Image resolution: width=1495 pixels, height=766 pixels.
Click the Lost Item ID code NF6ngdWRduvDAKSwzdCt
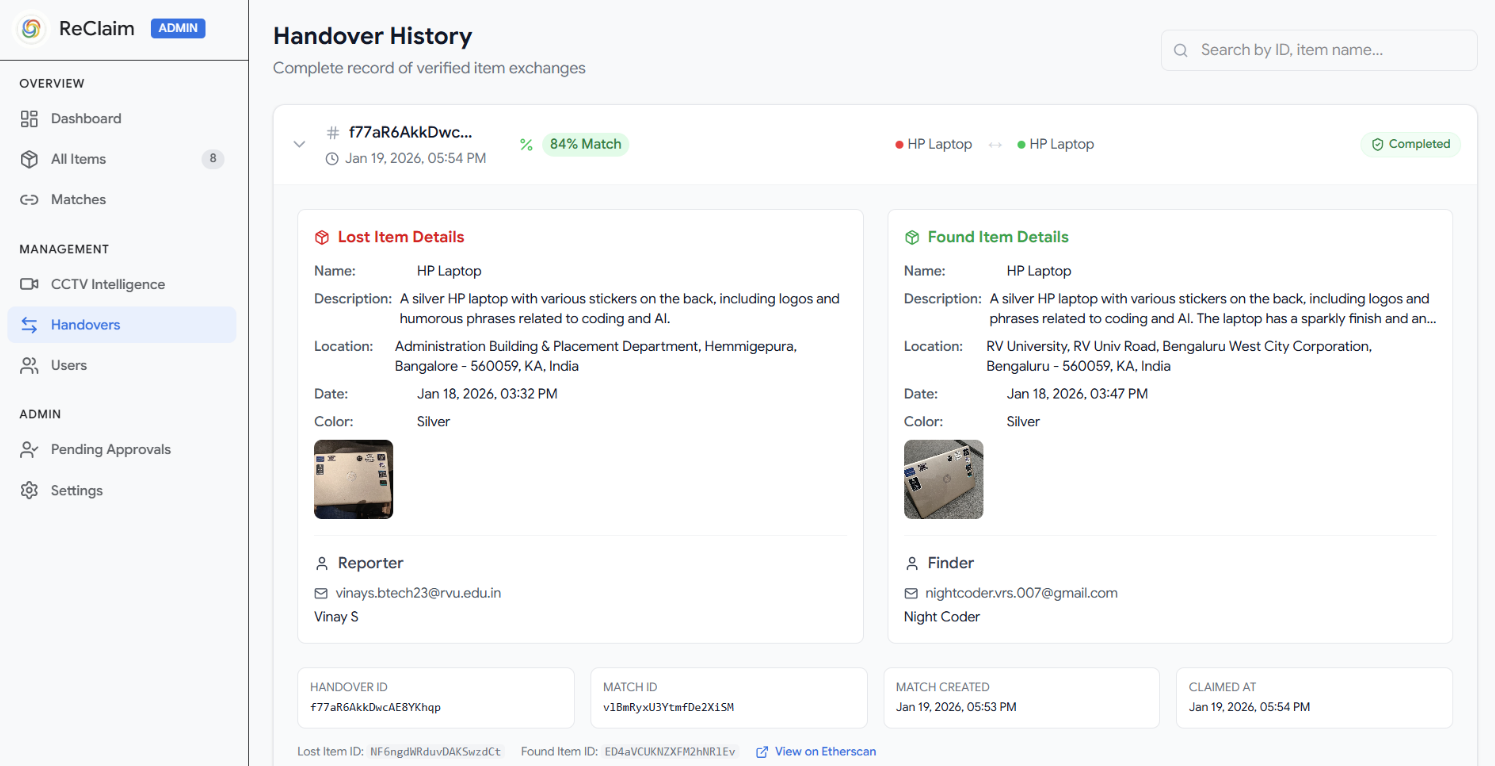pyautogui.click(x=435, y=752)
